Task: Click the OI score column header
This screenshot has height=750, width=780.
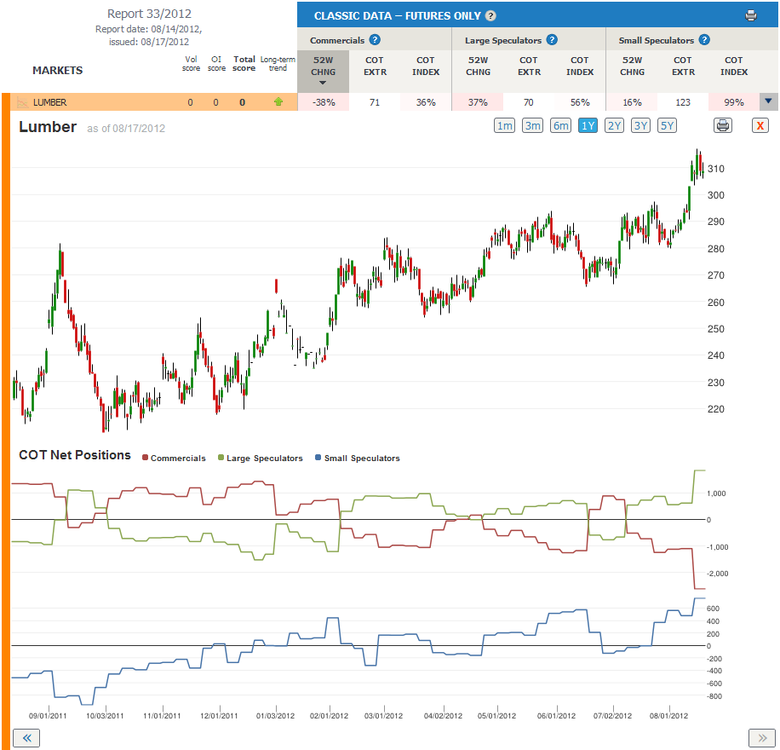Action: 216,63
